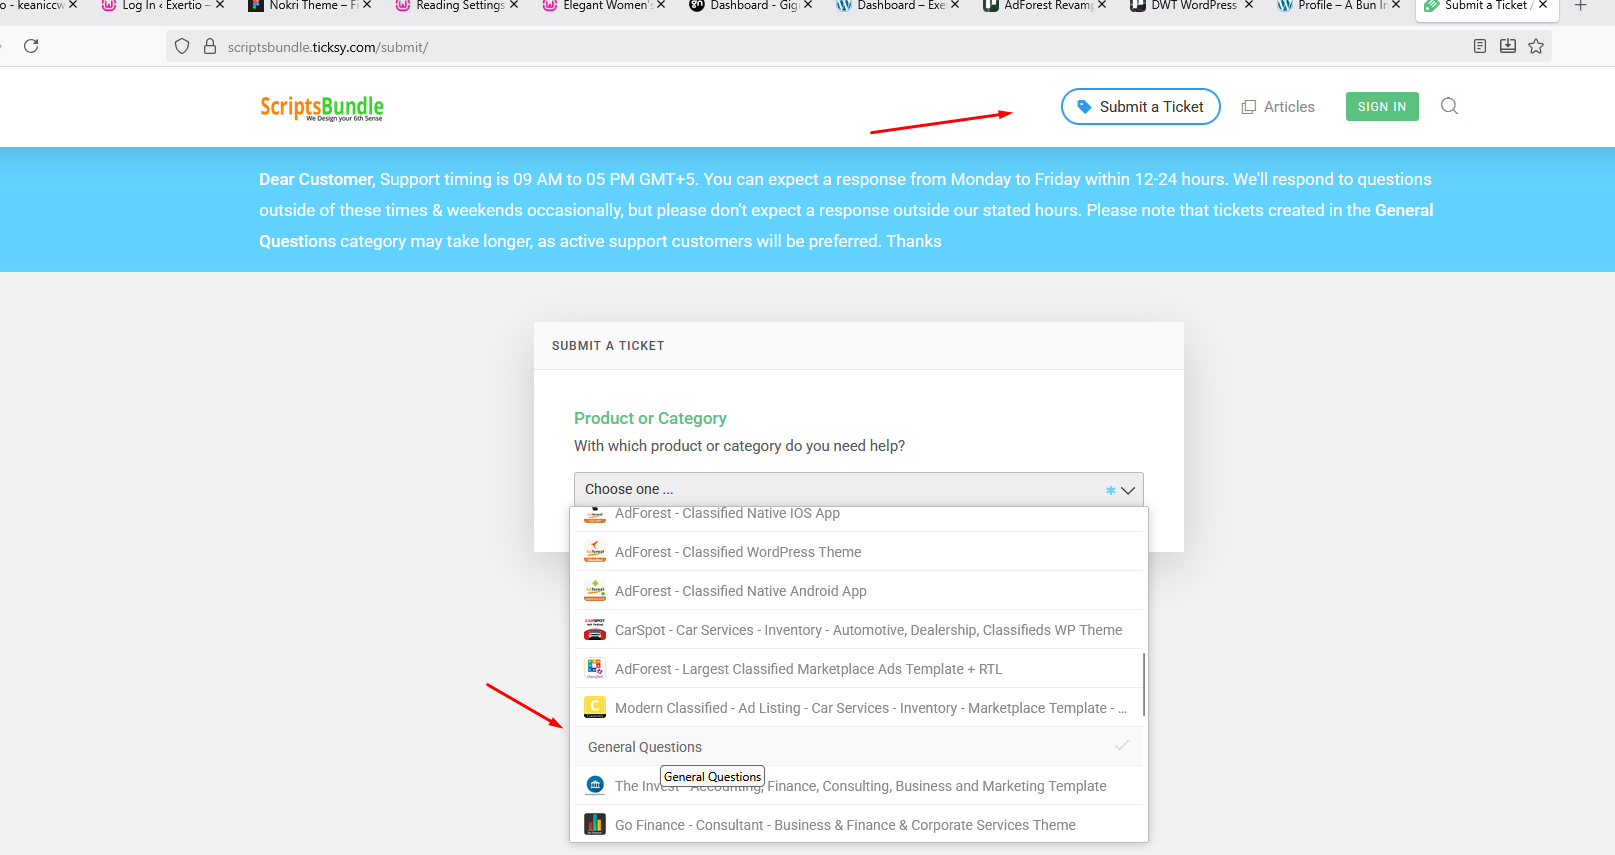1615x855 pixels.
Task: Click the dropdown chevron arrow
Action: (1128, 490)
